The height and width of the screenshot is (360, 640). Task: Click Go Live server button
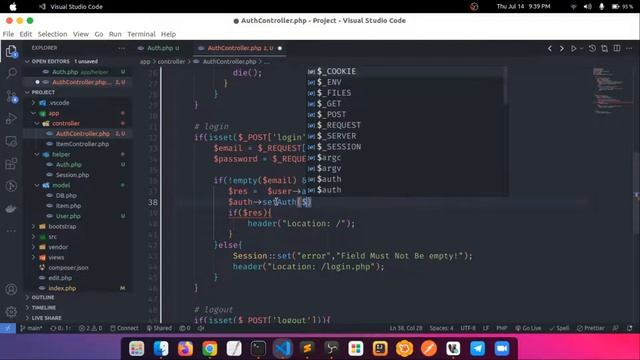[x=528, y=328]
